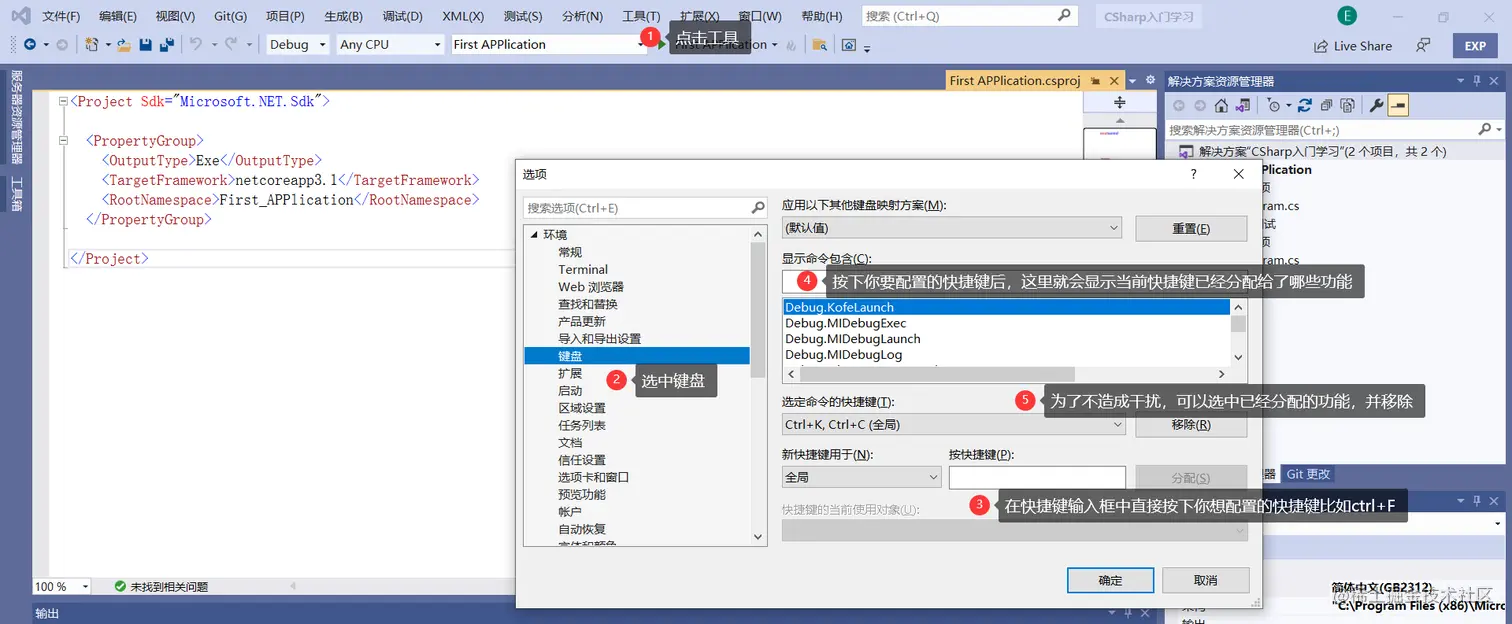
Task: Switch to the Git 更改 tab
Action: coord(1308,474)
